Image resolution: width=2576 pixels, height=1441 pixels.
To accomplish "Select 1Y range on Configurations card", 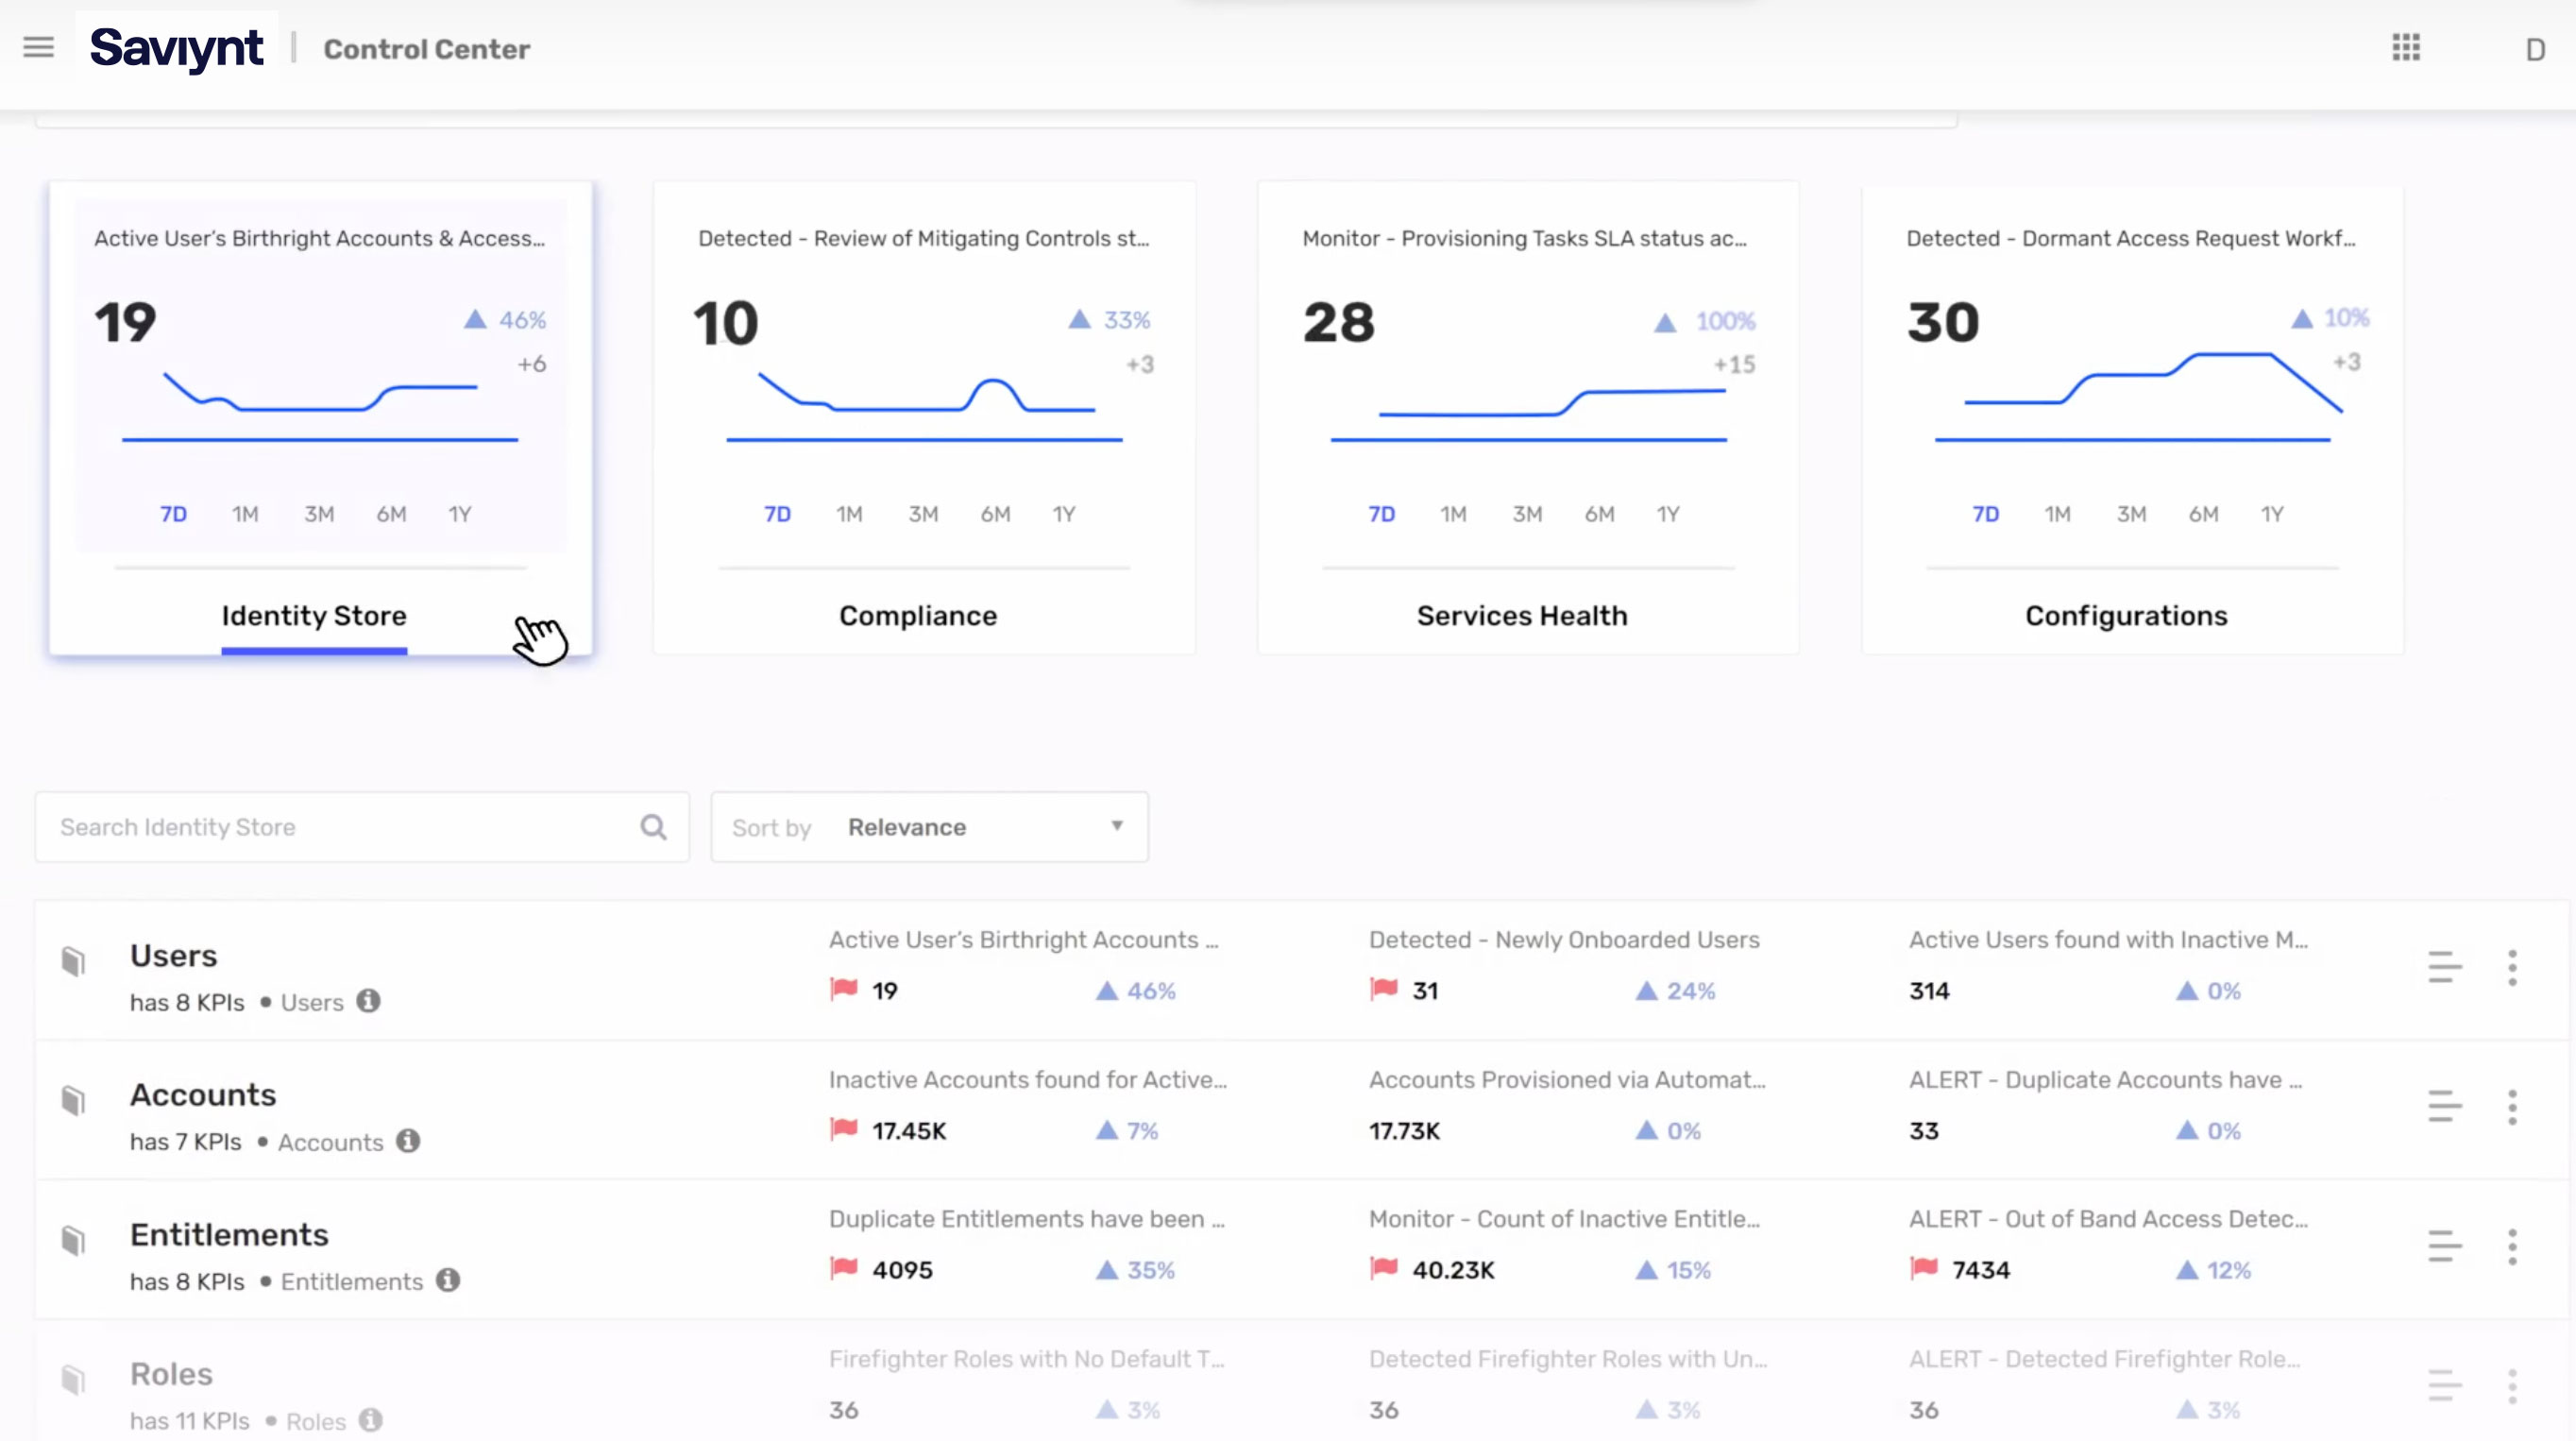I will click(2271, 514).
